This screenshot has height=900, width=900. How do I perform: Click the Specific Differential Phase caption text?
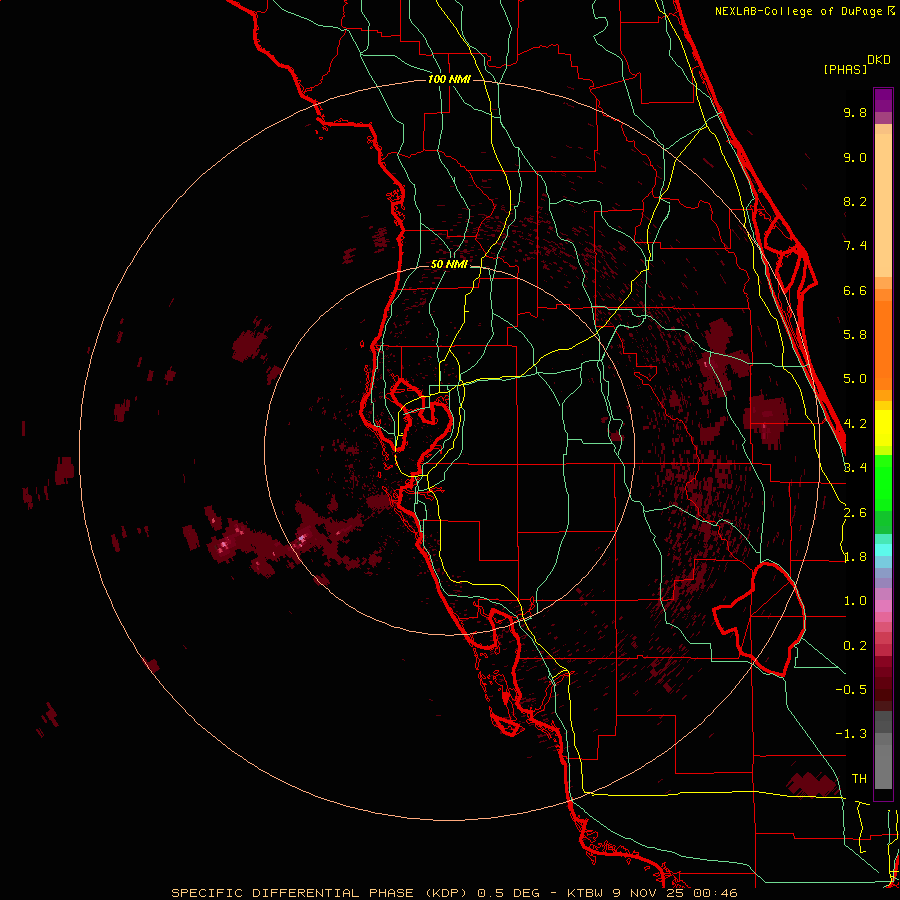(x=454, y=893)
